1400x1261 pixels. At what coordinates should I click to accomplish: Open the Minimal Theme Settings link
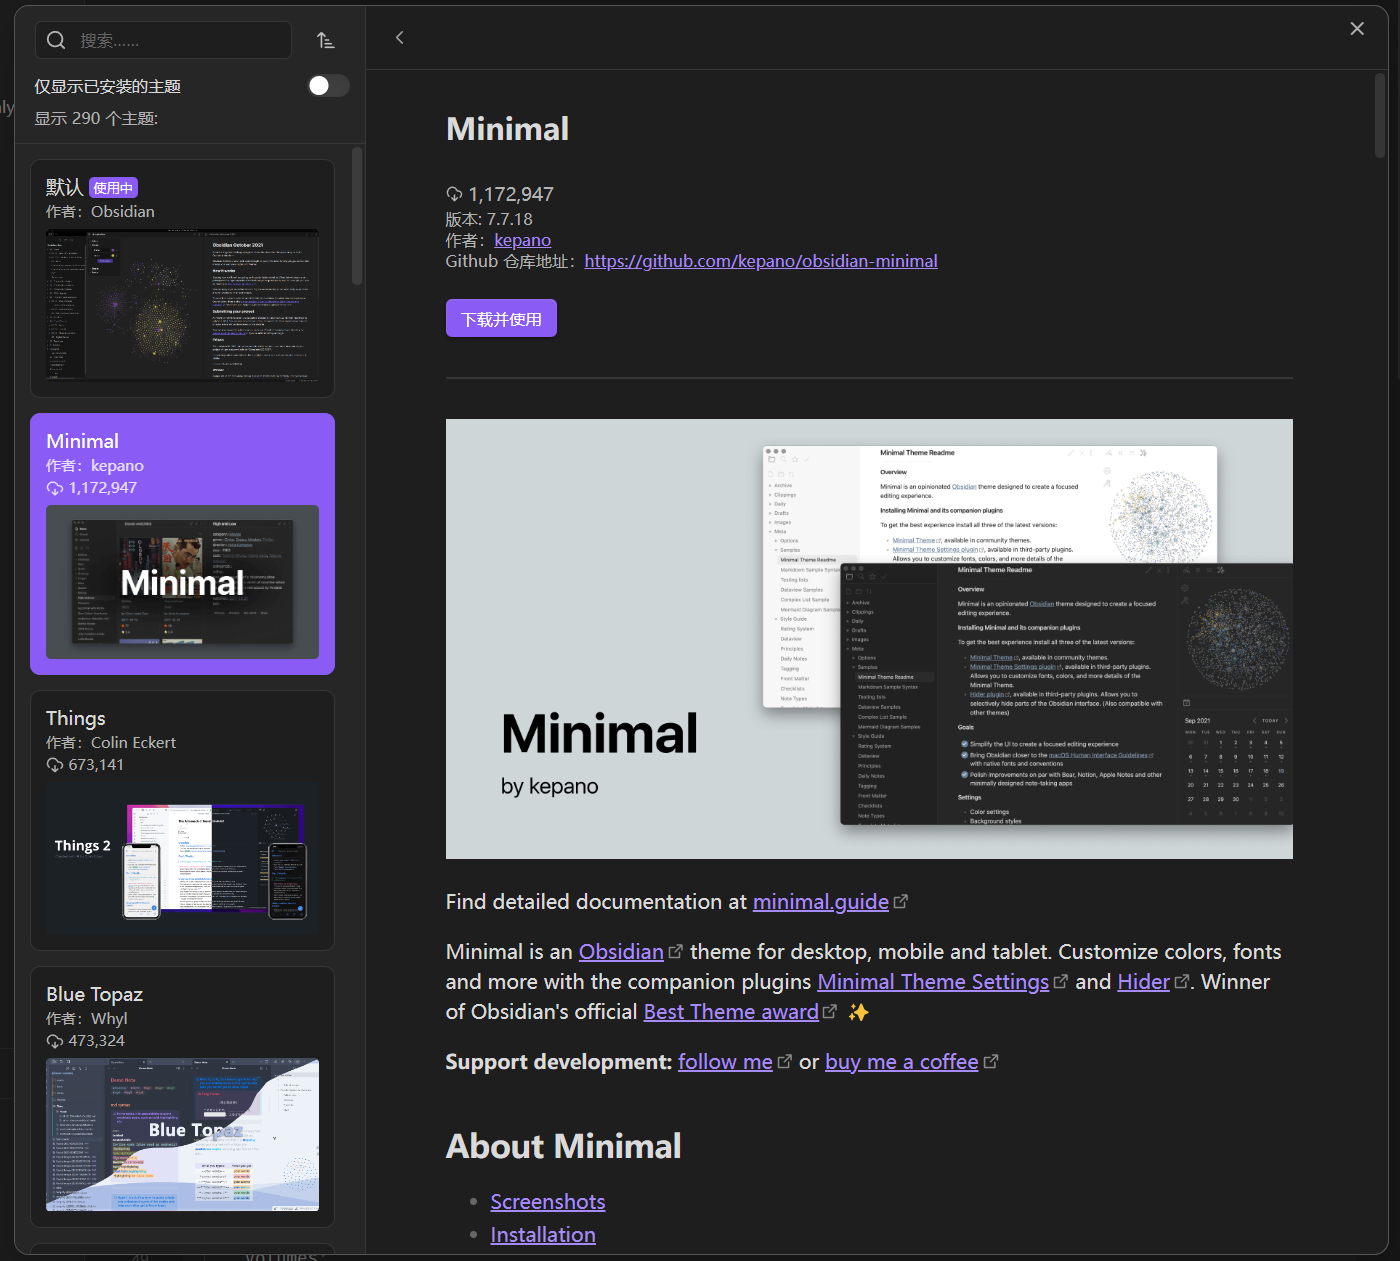pos(933,982)
